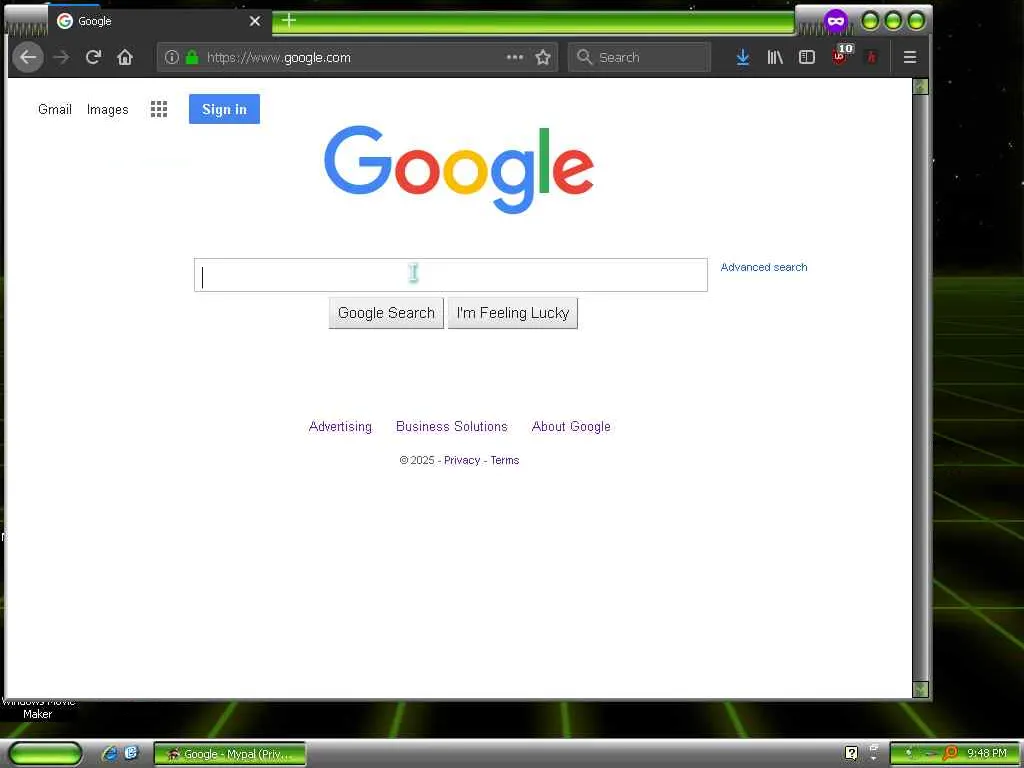Open the Privacy footer link
Image resolution: width=1024 pixels, height=768 pixels.
[x=462, y=460]
